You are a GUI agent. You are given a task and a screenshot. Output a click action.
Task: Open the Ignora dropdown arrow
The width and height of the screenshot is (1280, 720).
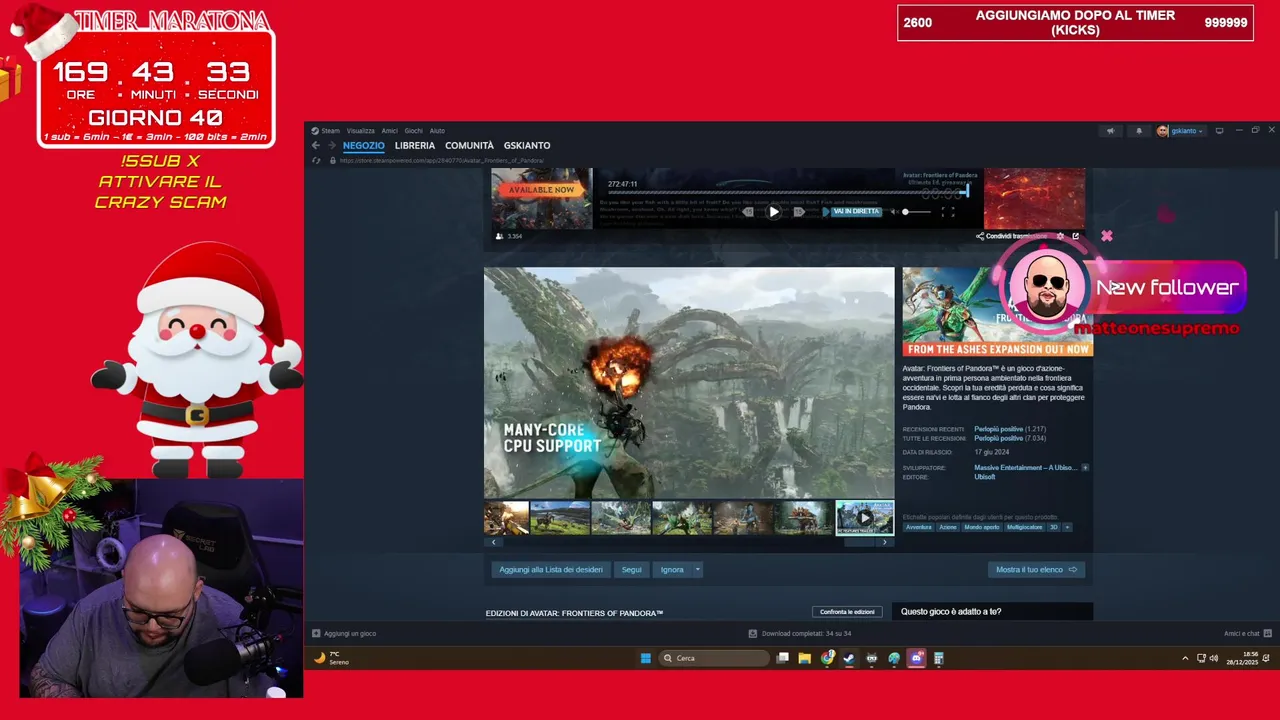pyautogui.click(x=697, y=570)
